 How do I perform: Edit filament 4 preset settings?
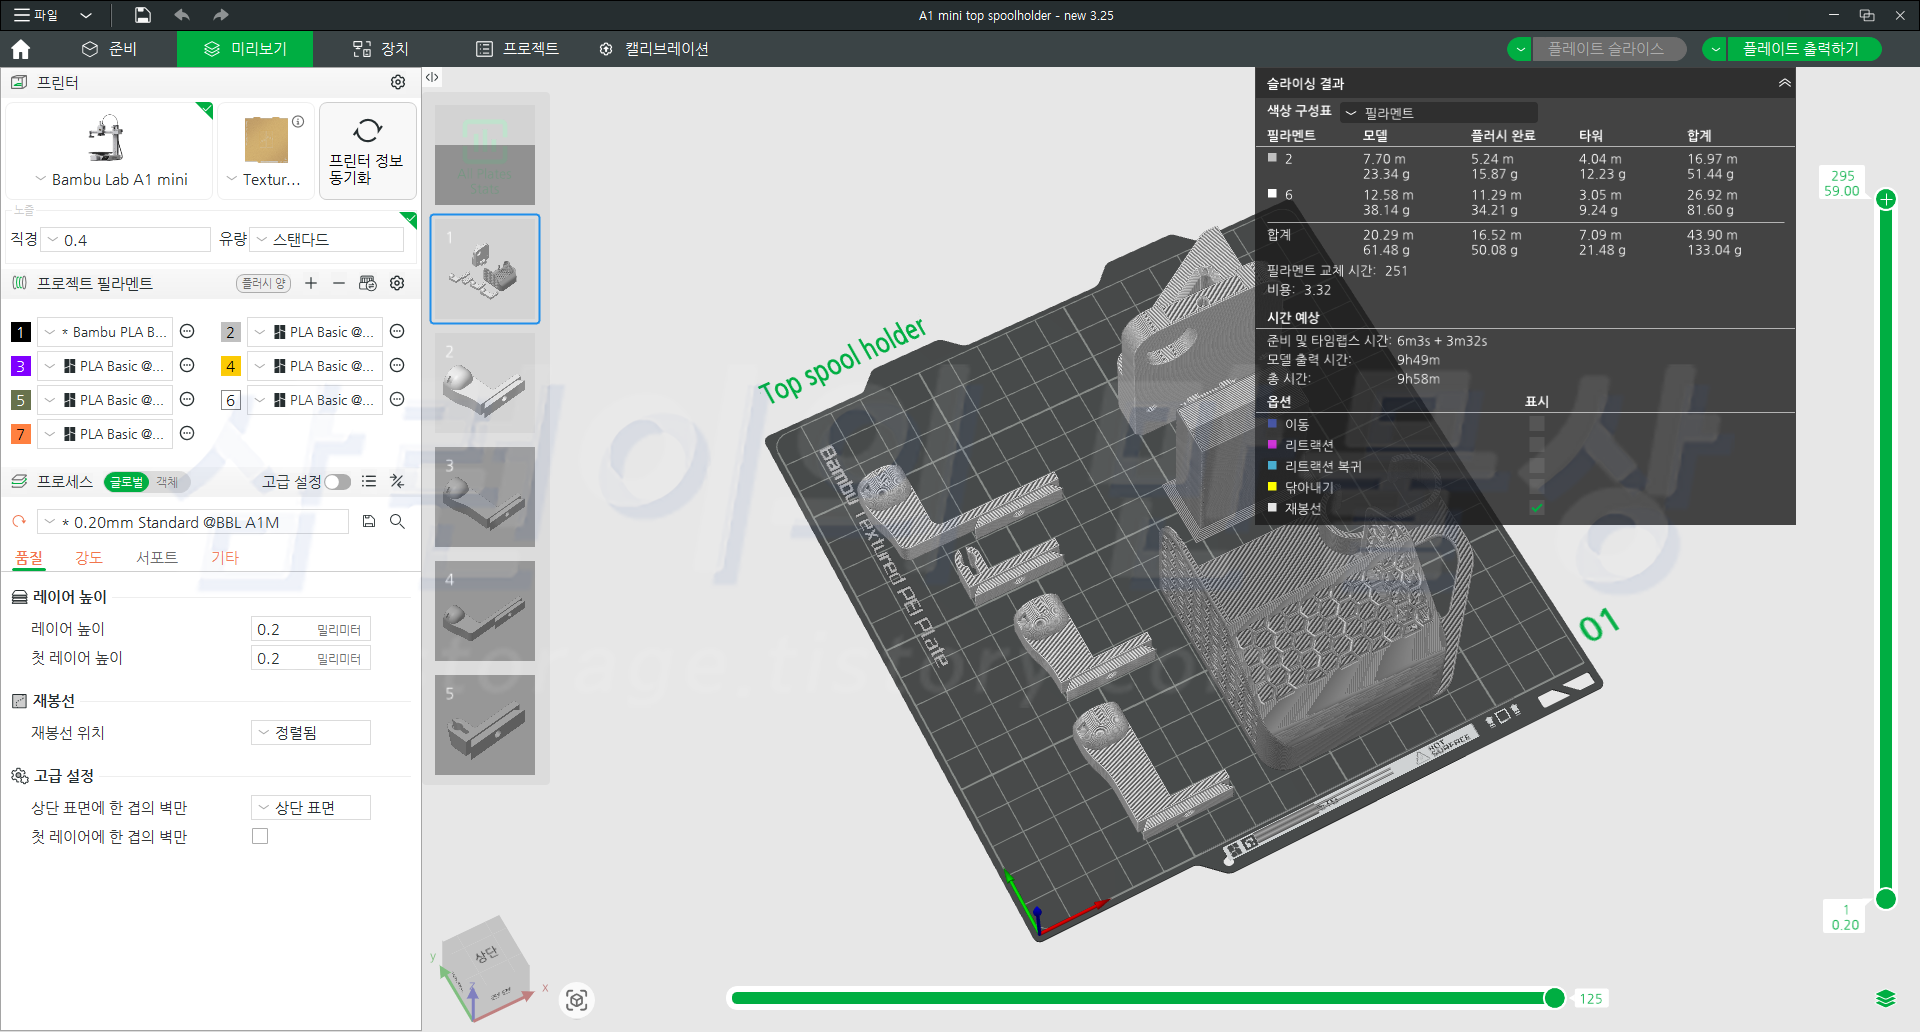pos(397,366)
